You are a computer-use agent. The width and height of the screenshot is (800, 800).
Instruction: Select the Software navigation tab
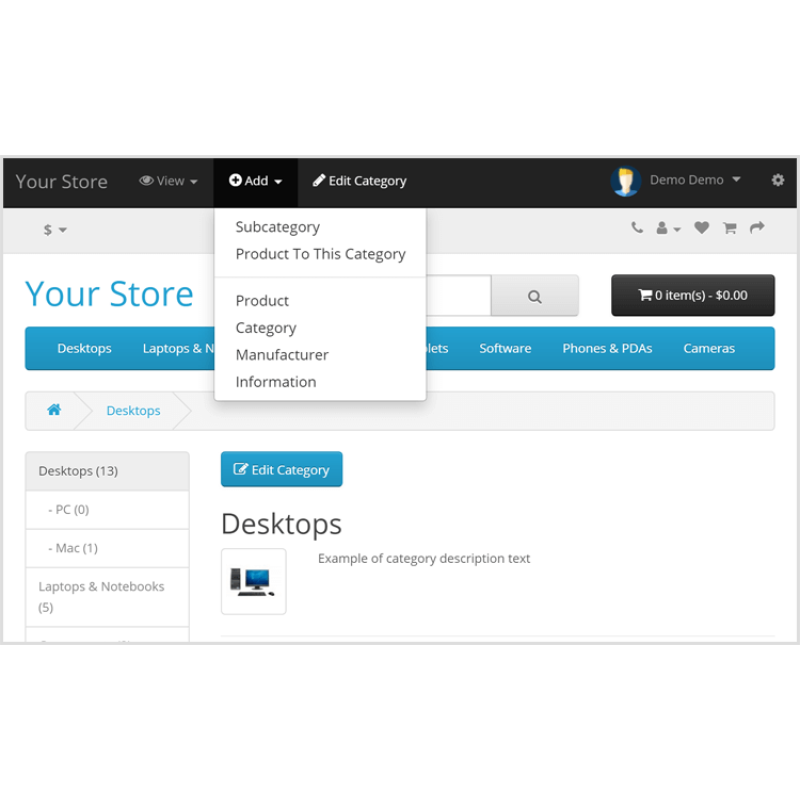tap(505, 348)
